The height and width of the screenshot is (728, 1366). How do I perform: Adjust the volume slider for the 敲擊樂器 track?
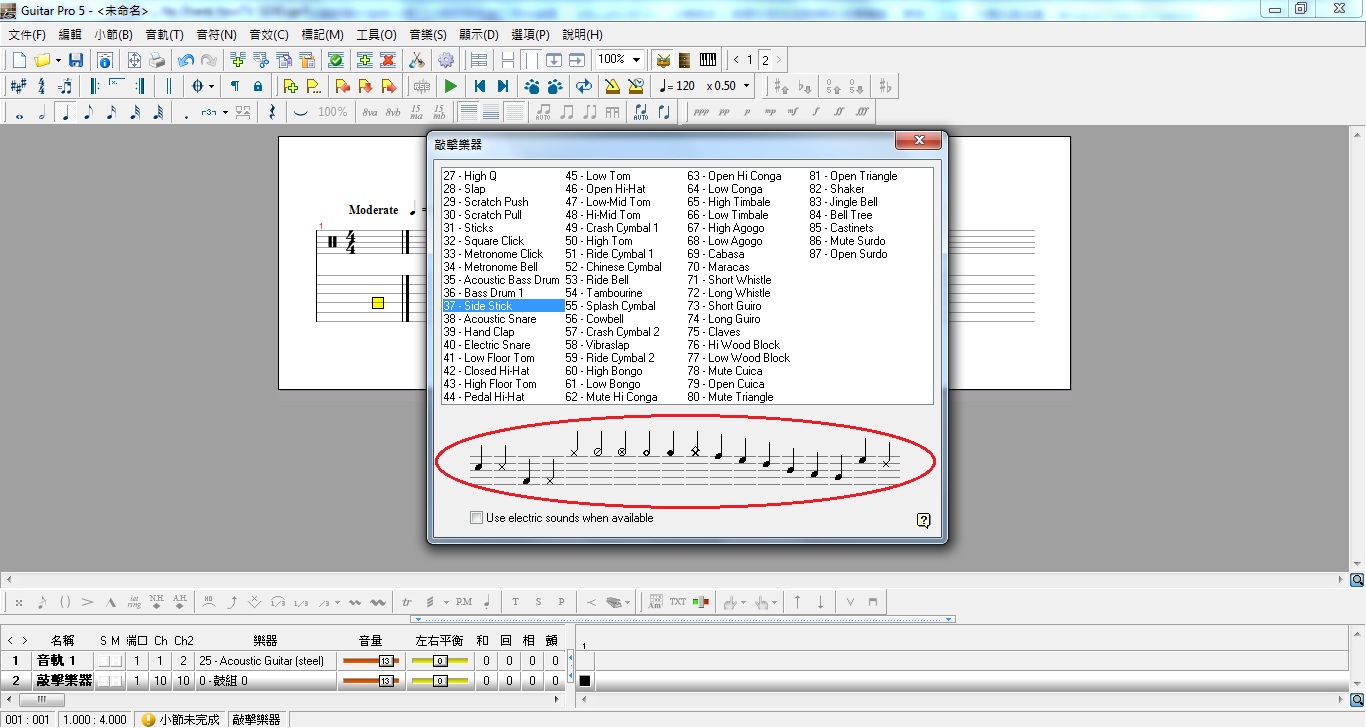pyautogui.click(x=370, y=681)
